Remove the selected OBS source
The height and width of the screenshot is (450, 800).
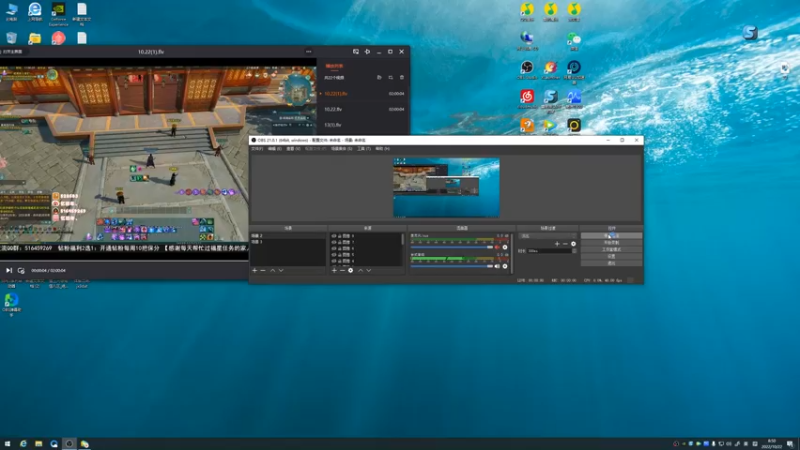(x=342, y=270)
